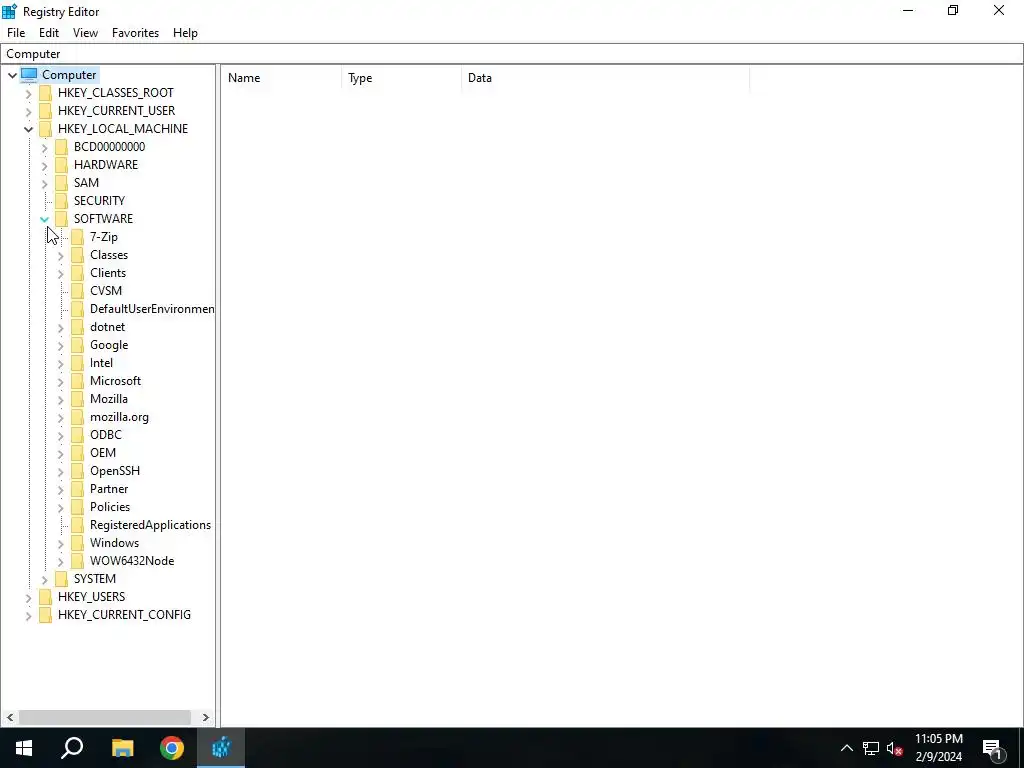
Task: Click the Computer icon in the tree
Action: [29, 74]
